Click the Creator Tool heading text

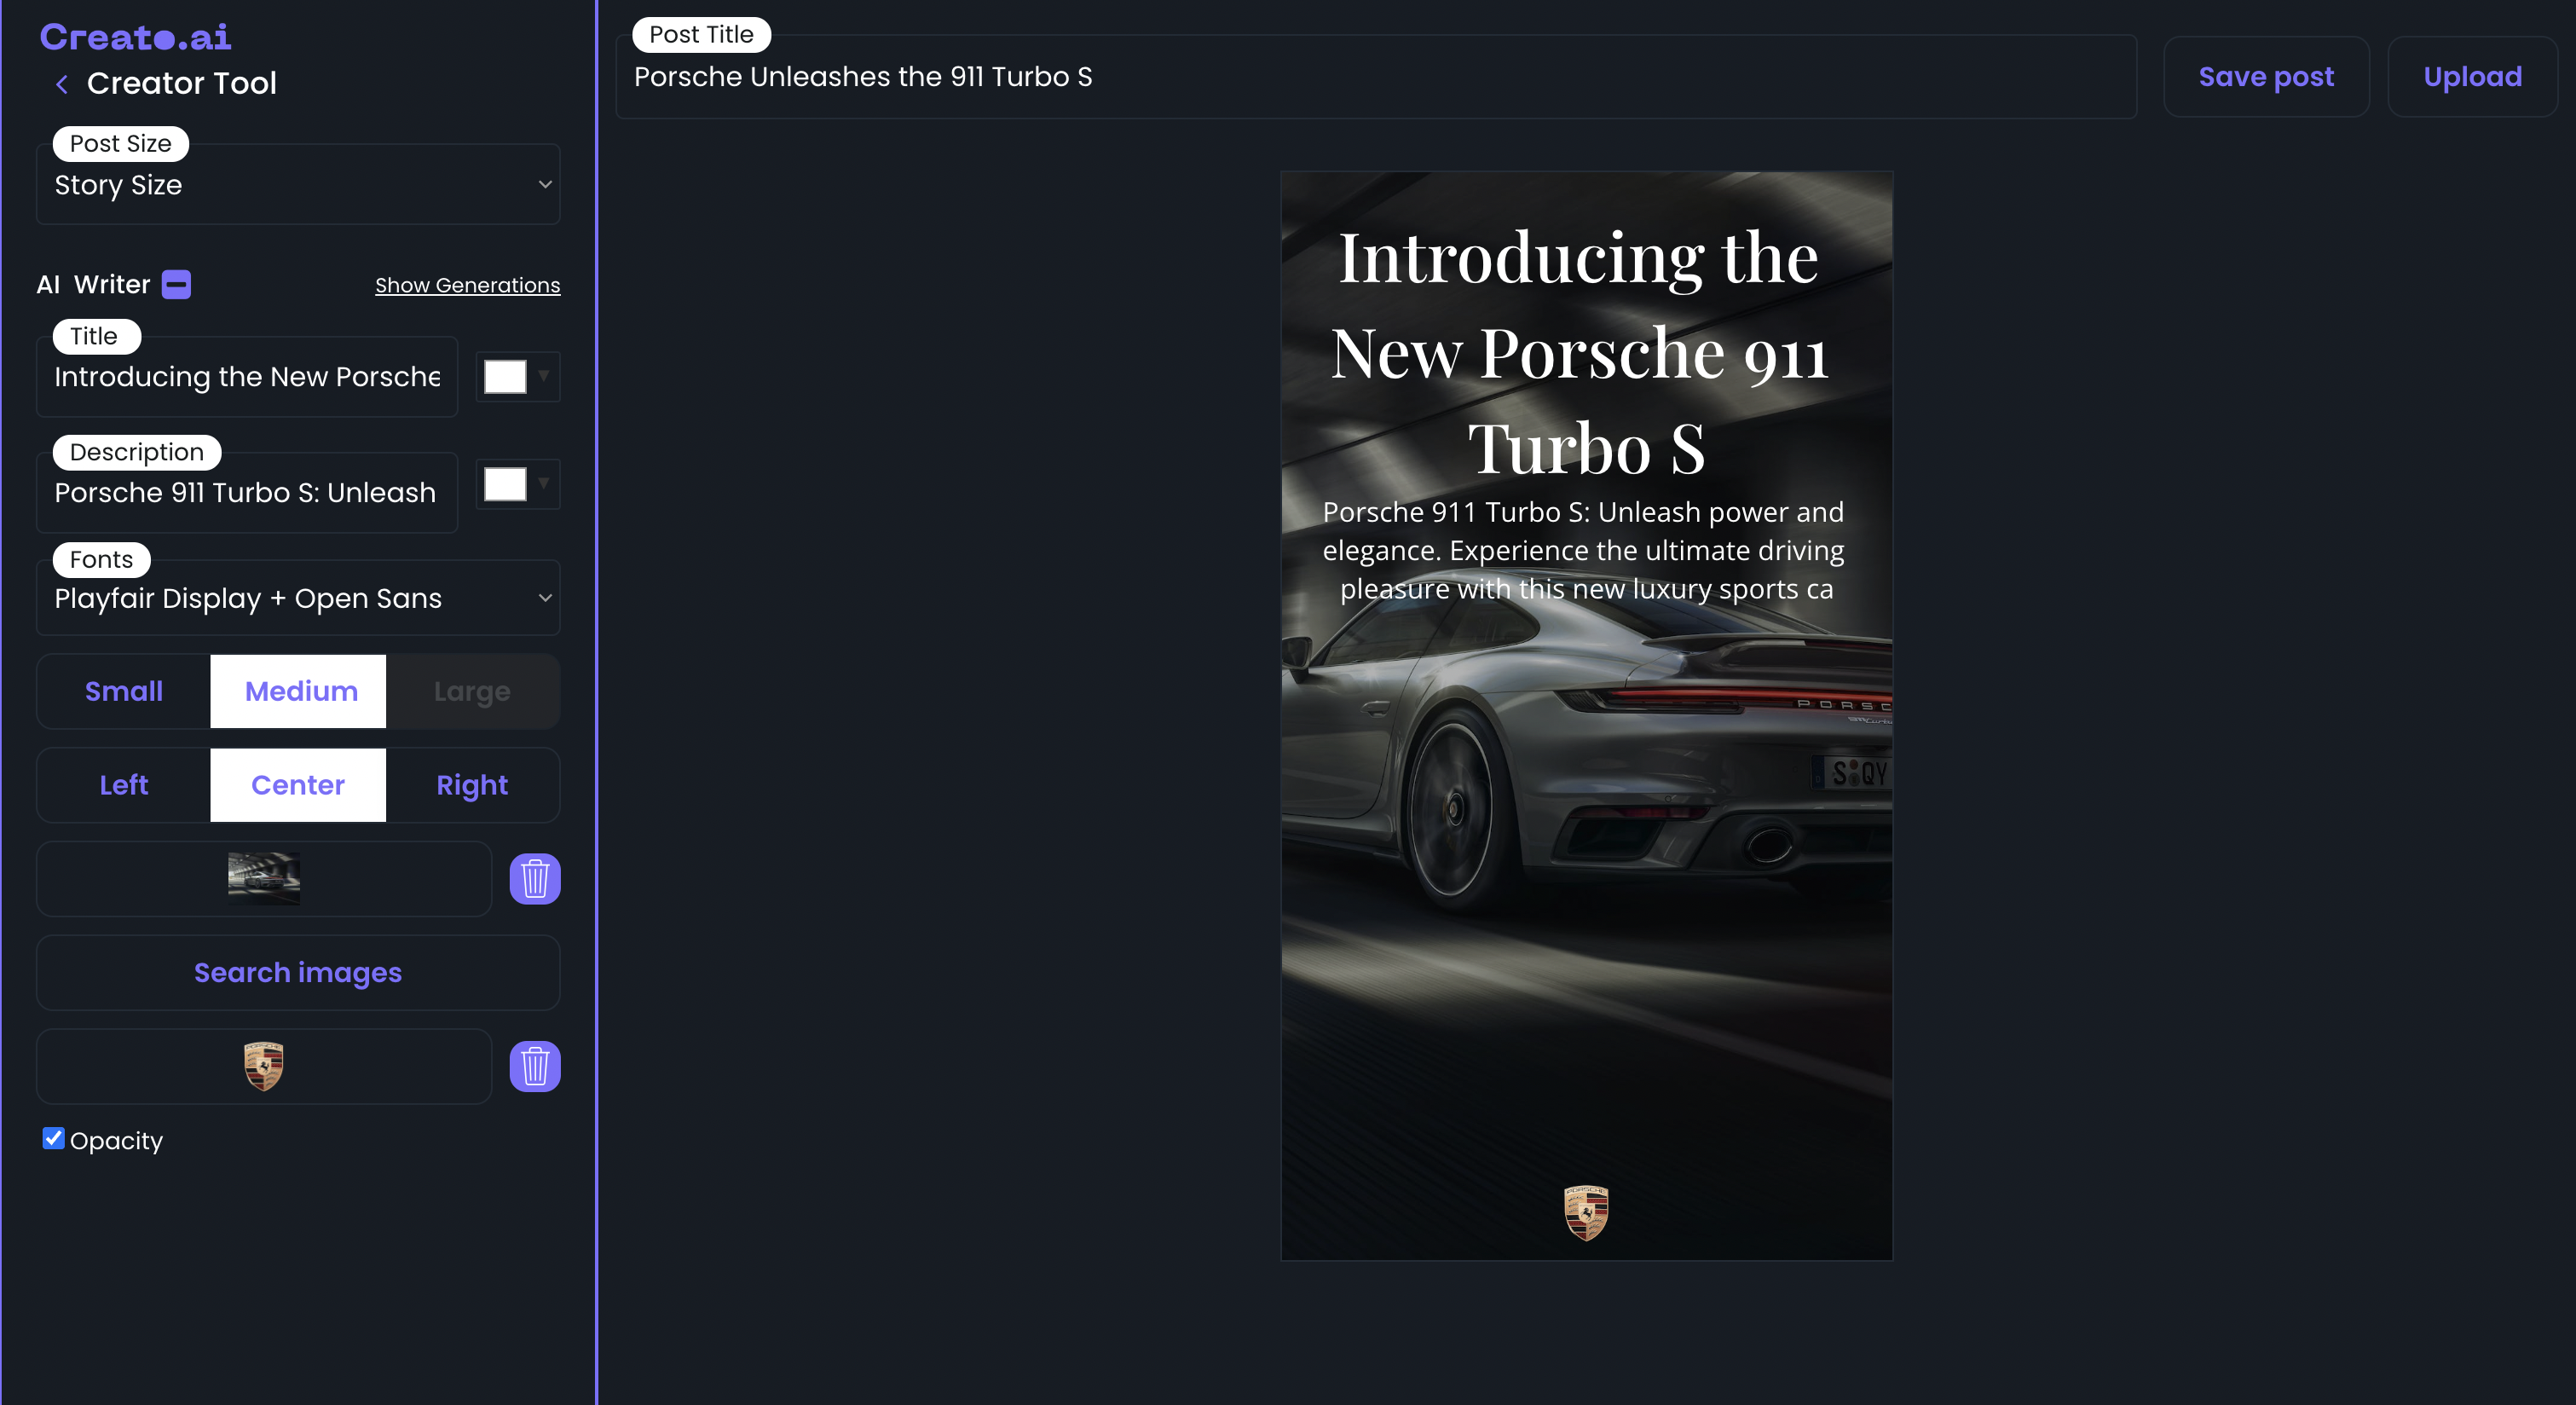(x=181, y=83)
